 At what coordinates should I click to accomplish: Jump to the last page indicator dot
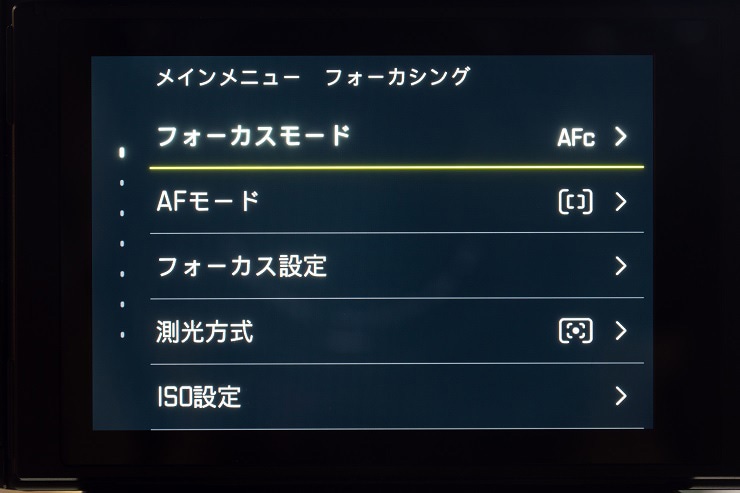[x=122, y=334]
